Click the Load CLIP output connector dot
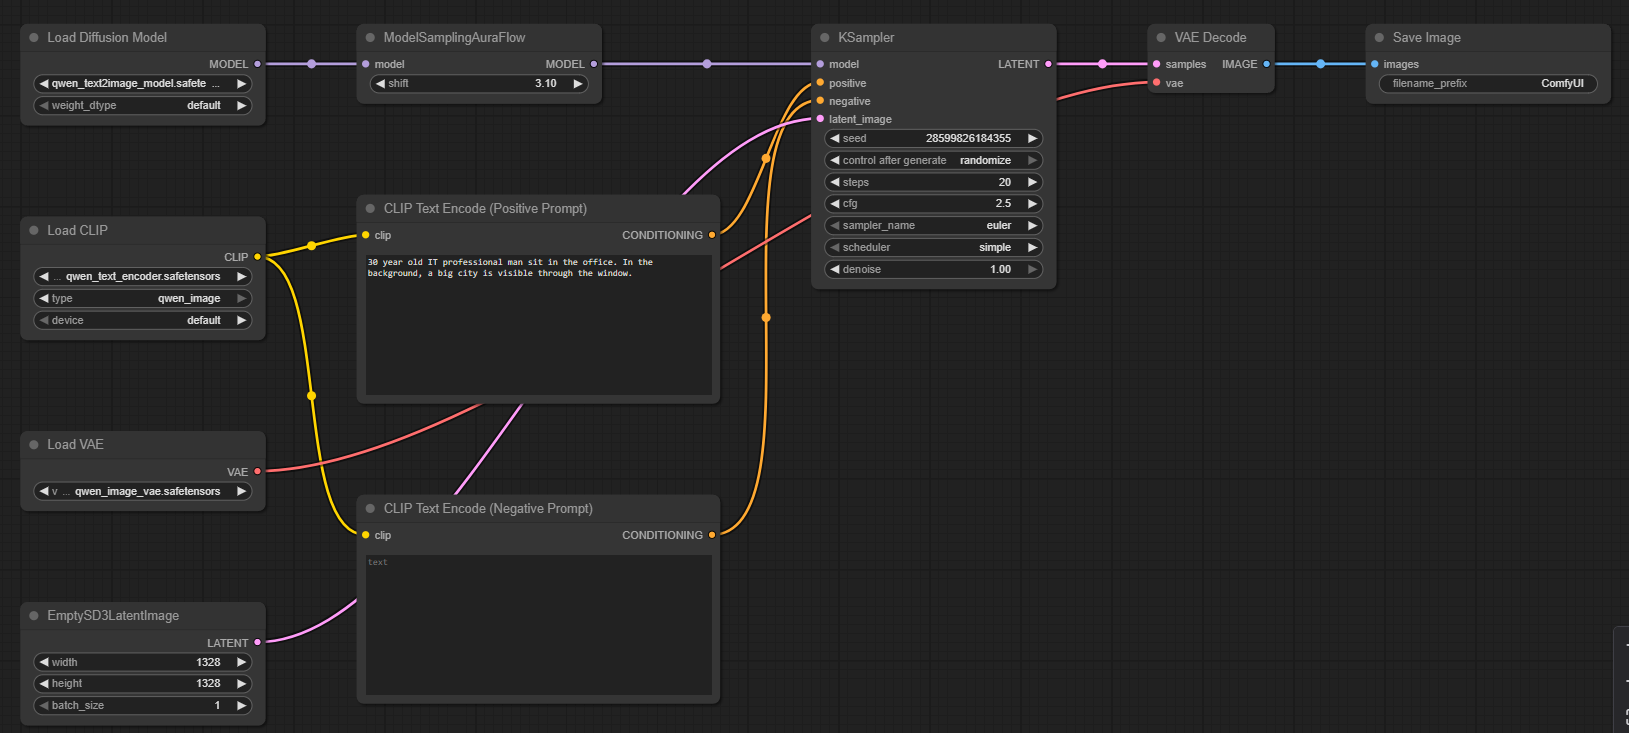1629x733 pixels. tap(257, 257)
